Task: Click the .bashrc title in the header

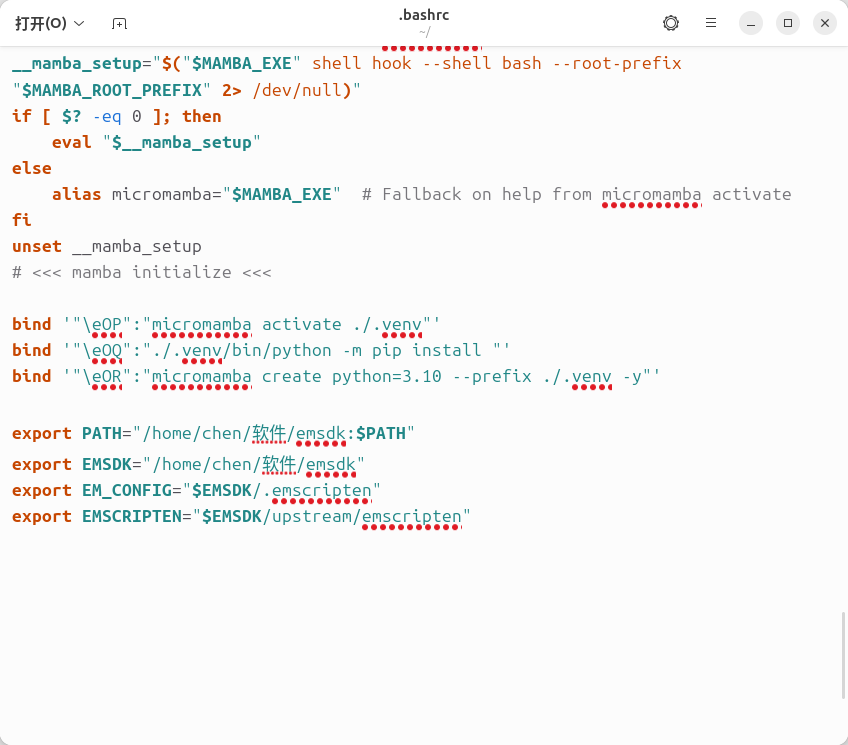Action: 424,15
